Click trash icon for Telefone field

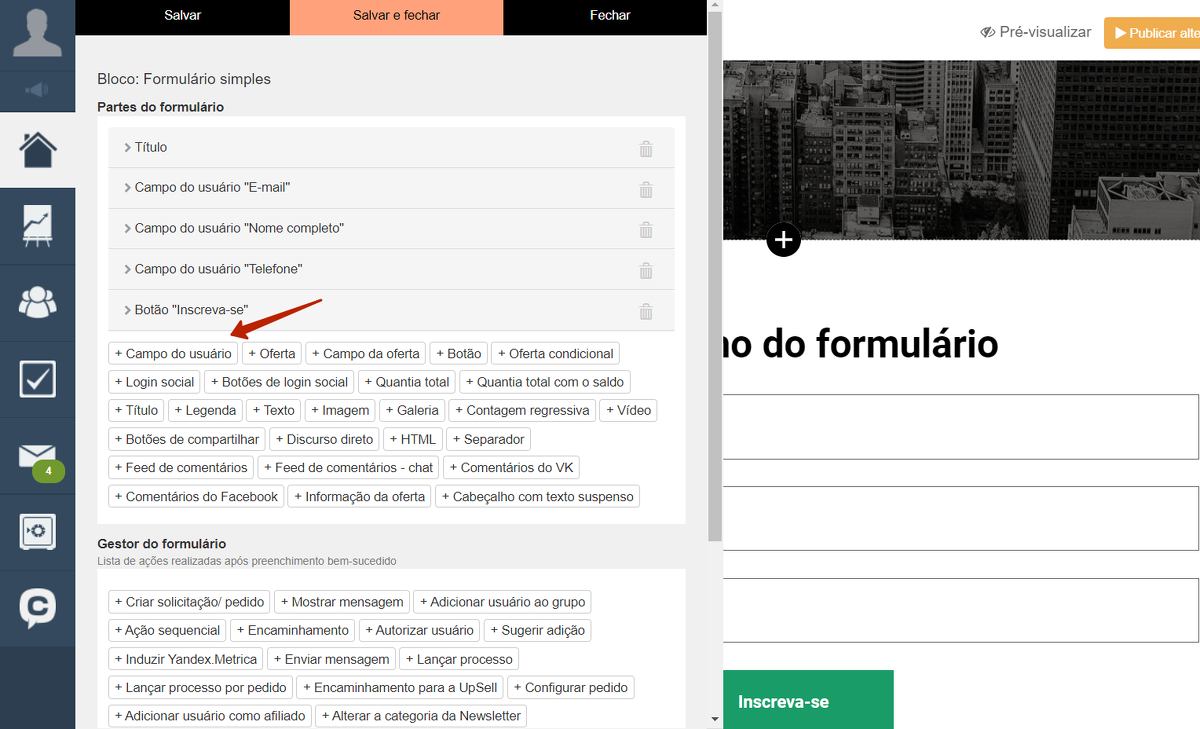pos(646,271)
